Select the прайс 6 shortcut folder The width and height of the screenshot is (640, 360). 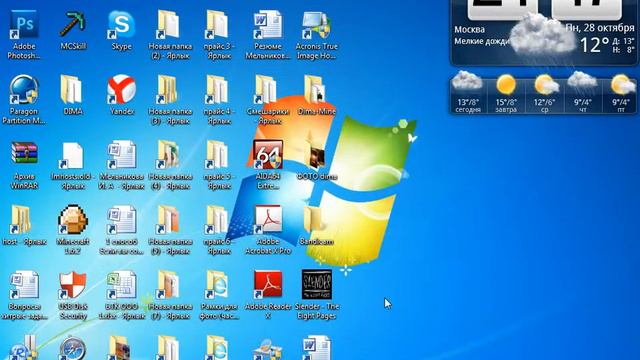[219, 230]
